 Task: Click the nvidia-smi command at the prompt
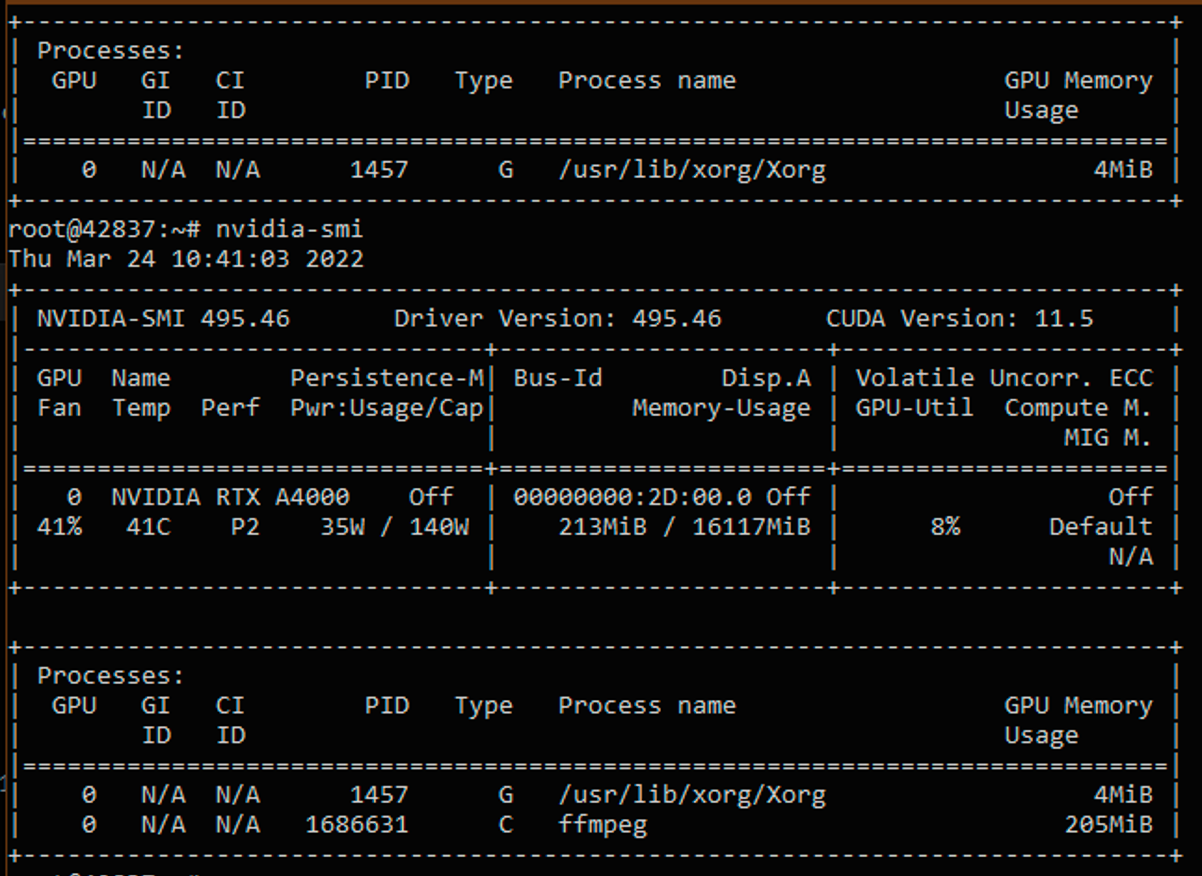(x=289, y=230)
